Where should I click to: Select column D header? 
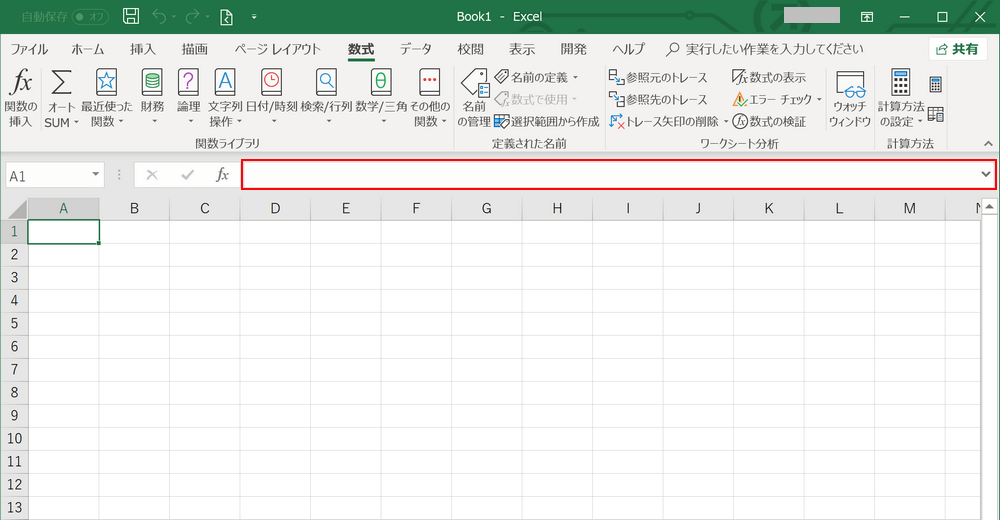click(275, 209)
